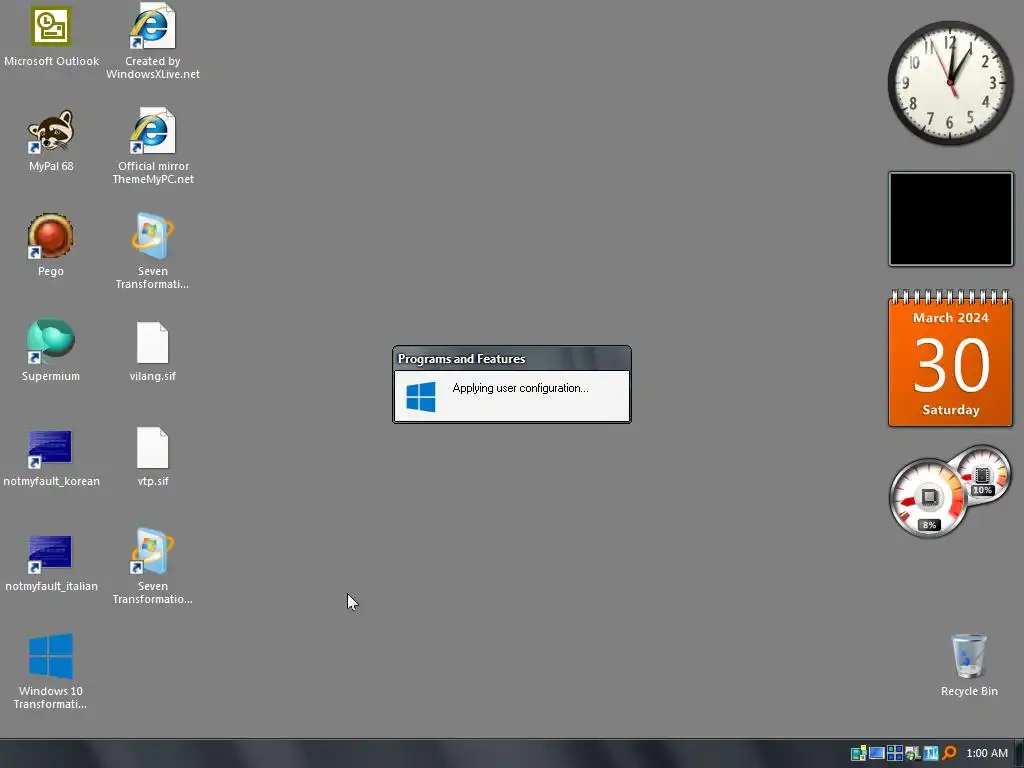
Task: Click the analog clock gadget
Action: tap(950, 83)
